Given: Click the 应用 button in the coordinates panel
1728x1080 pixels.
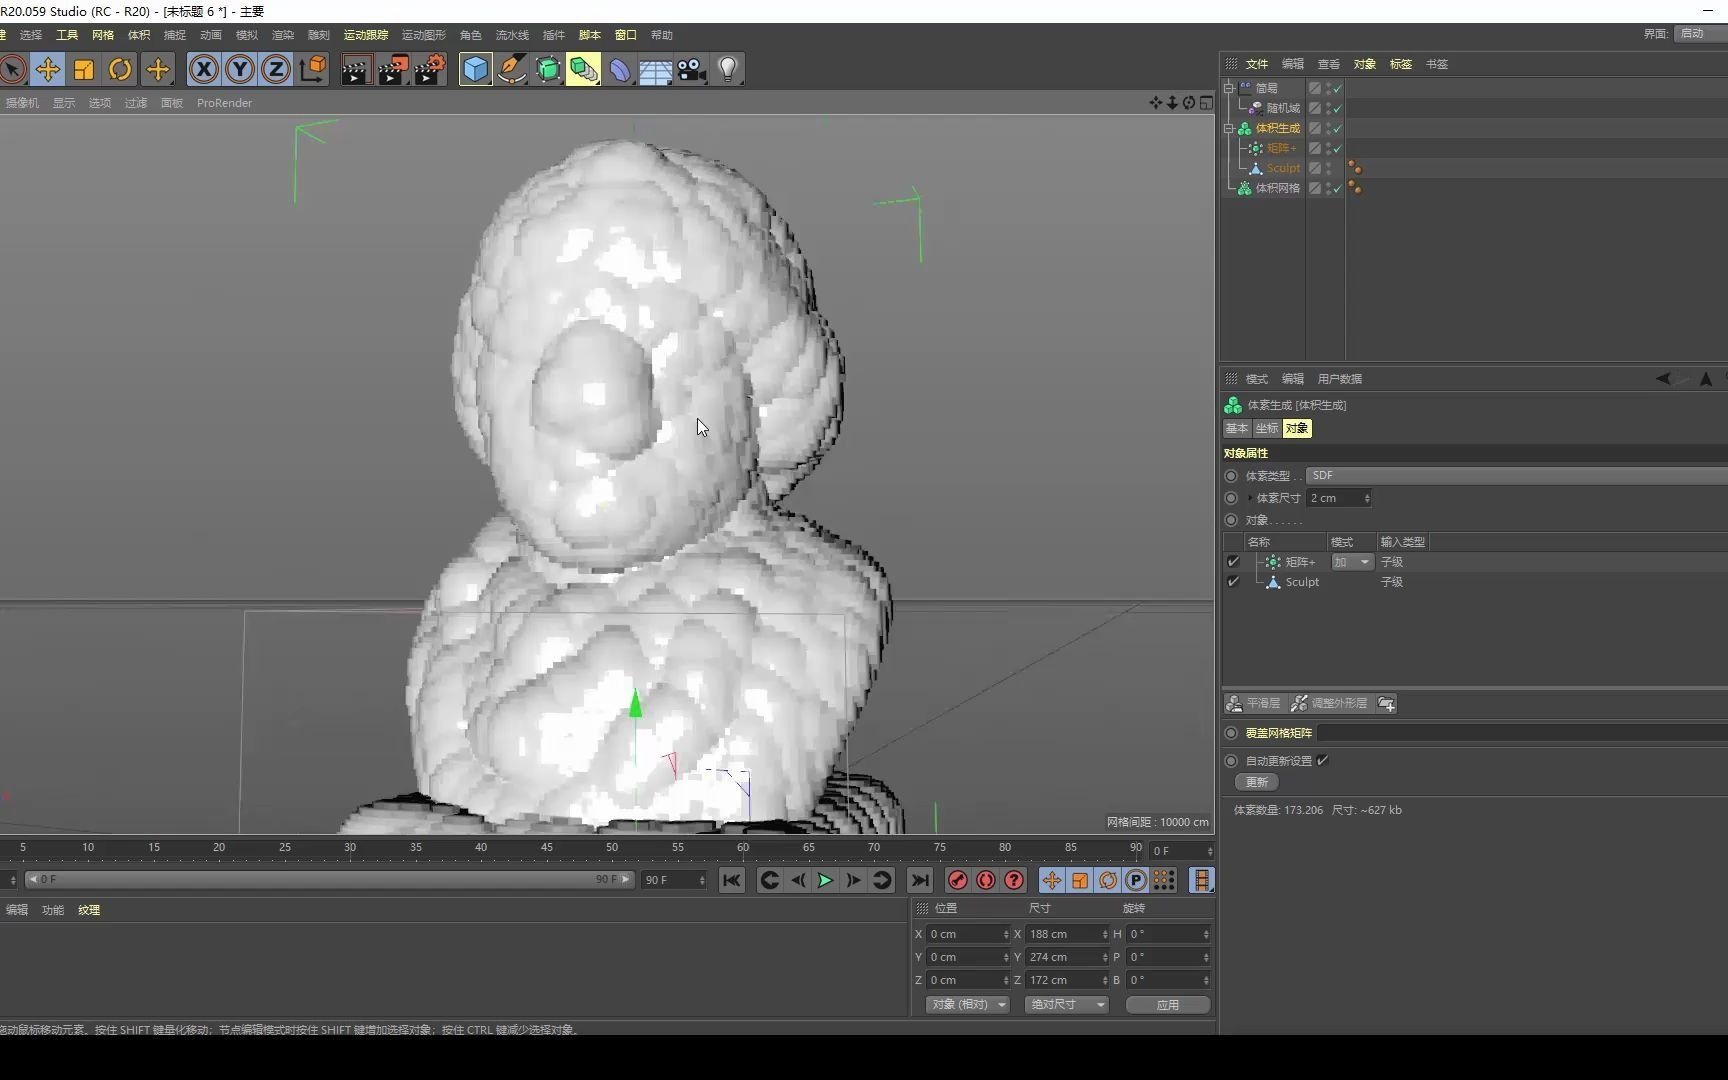Looking at the screenshot, I should 1167,1004.
